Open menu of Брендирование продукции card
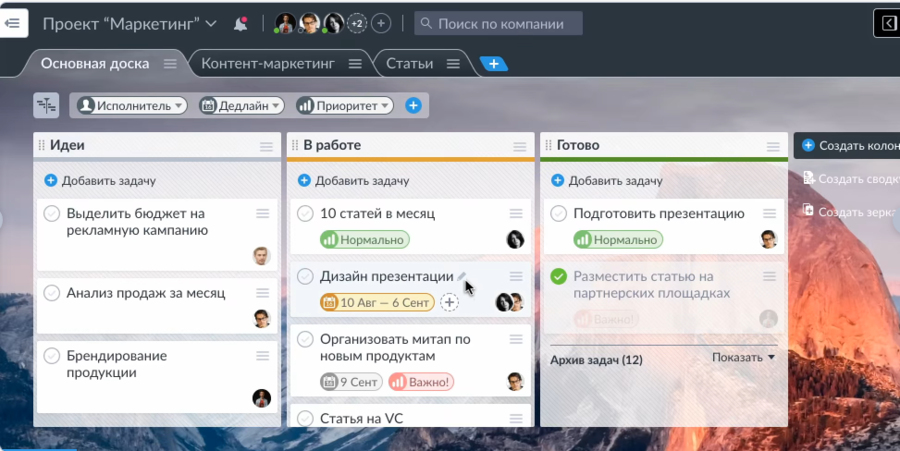The image size is (900, 451). pyautogui.click(x=263, y=356)
